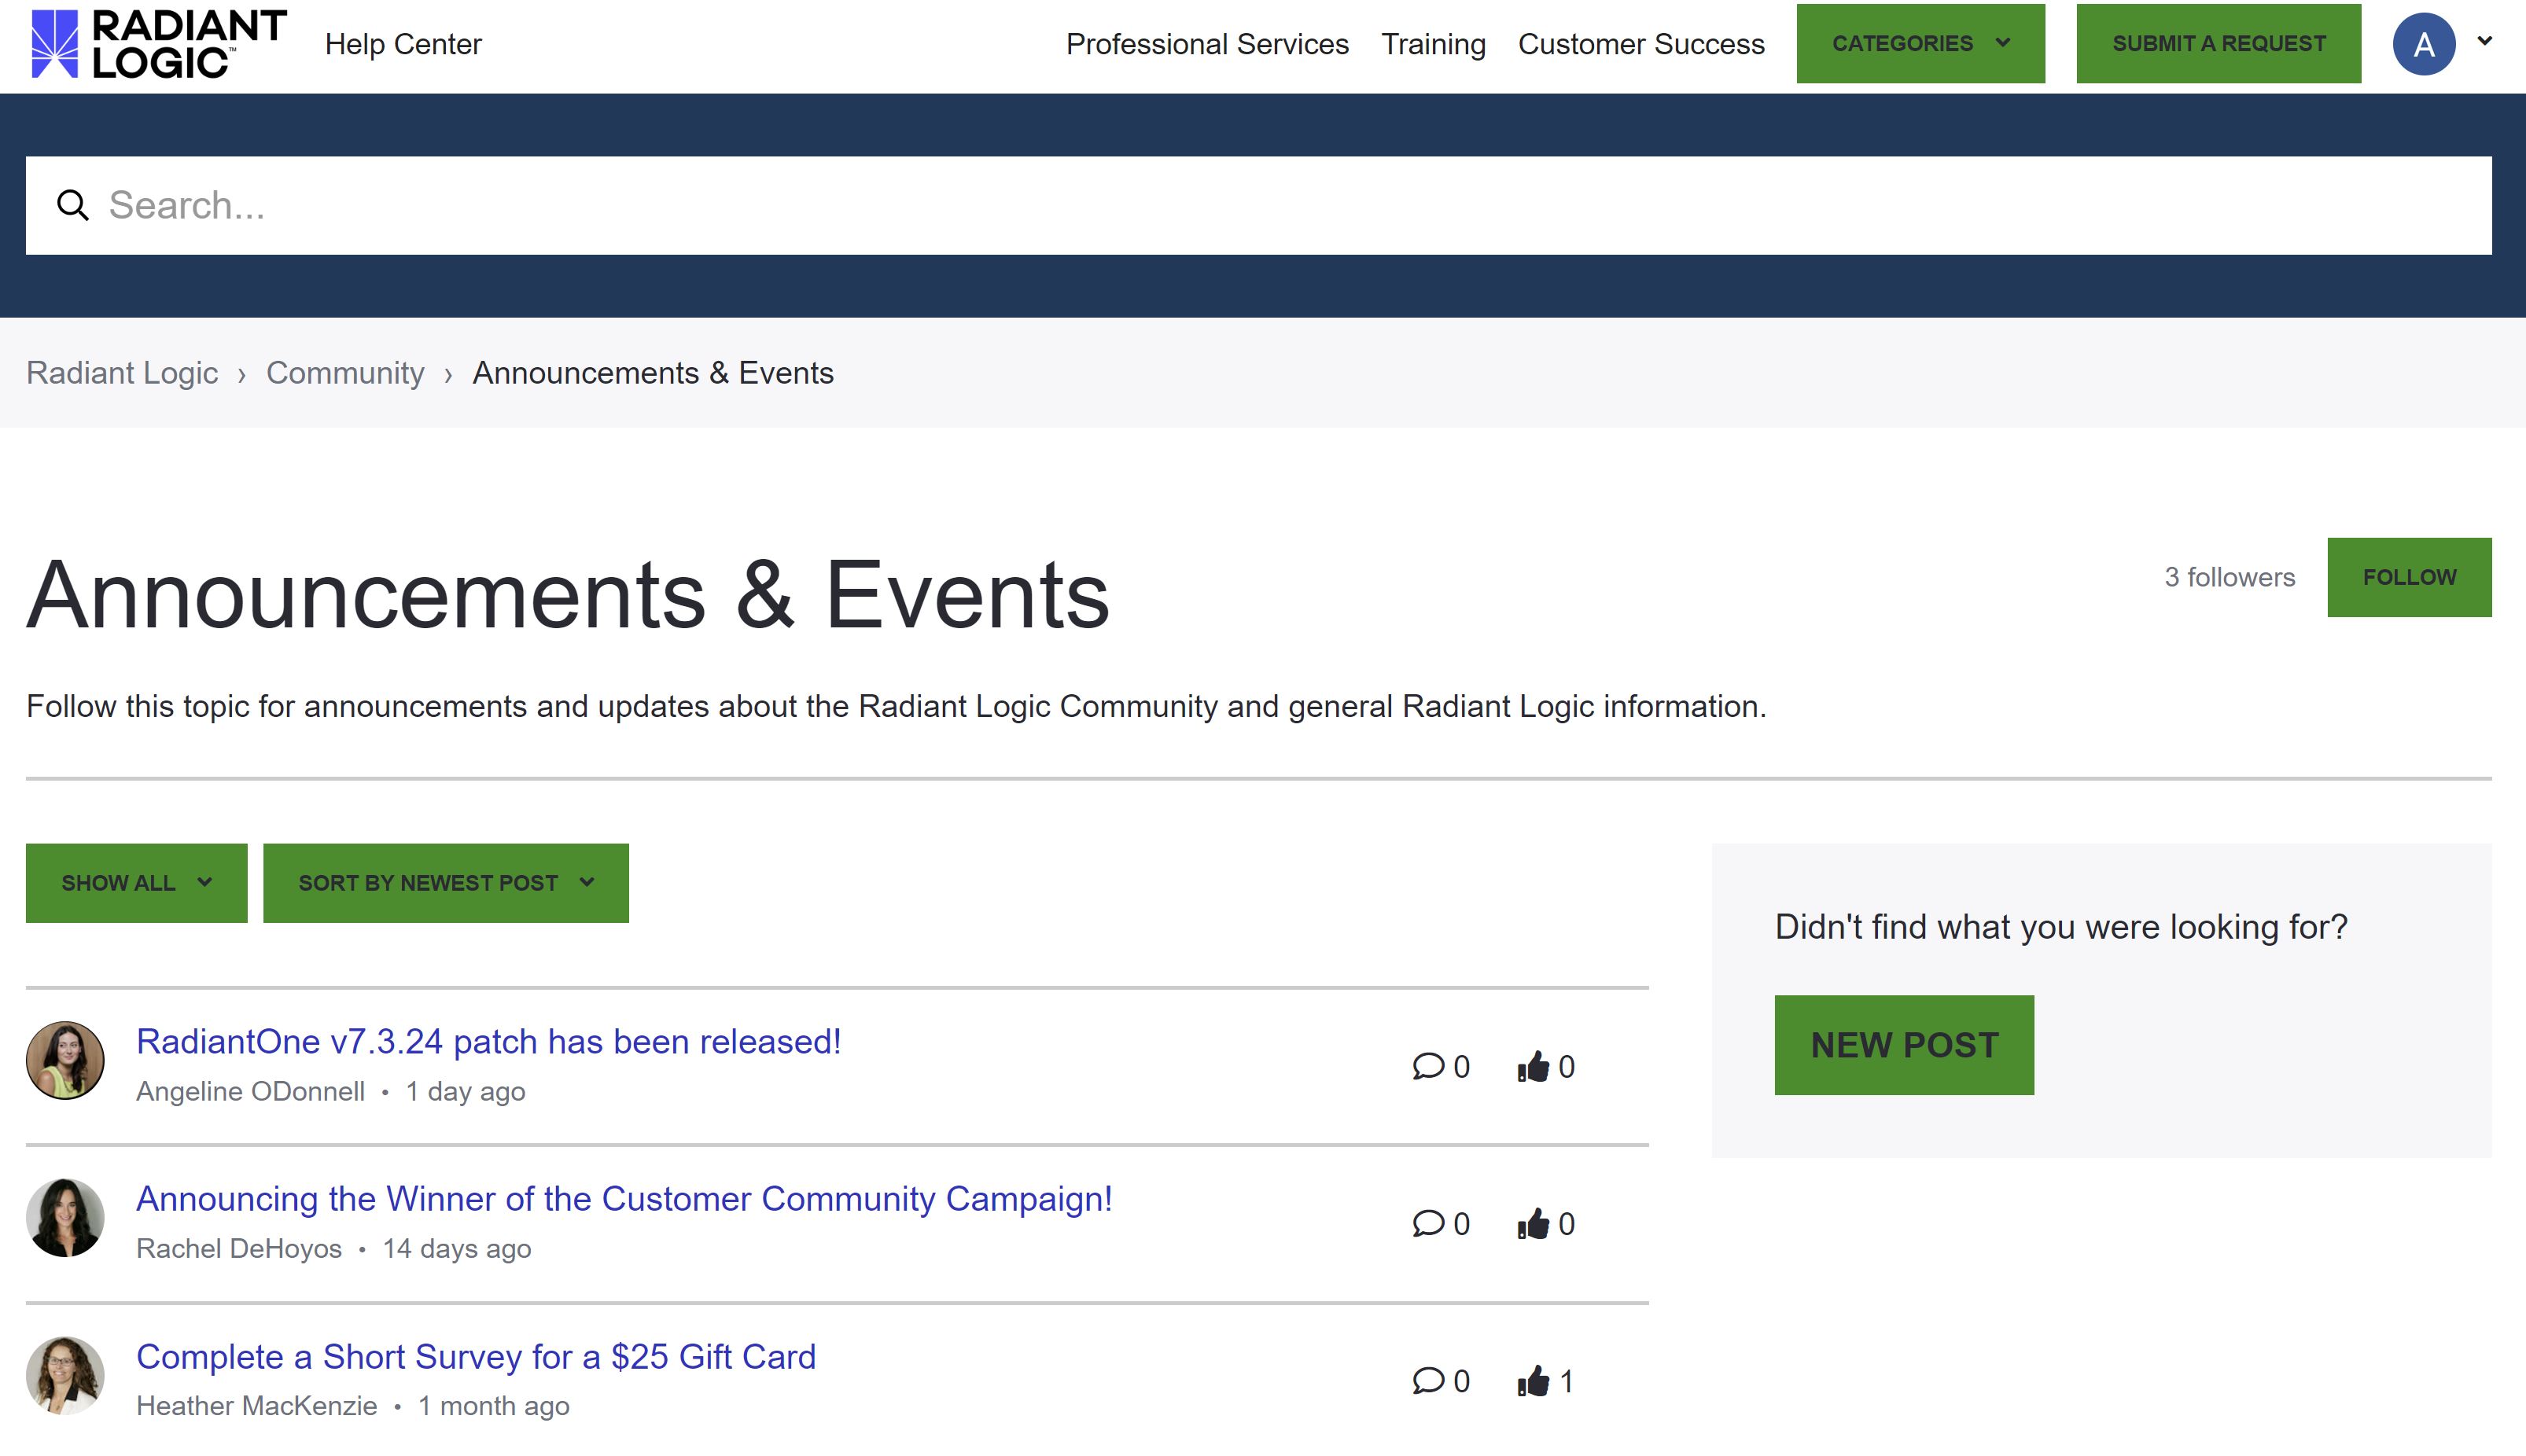This screenshot has width=2526, height=1456.
Task: Expand the profile chevron arrow
Action: click(2484, 41)
